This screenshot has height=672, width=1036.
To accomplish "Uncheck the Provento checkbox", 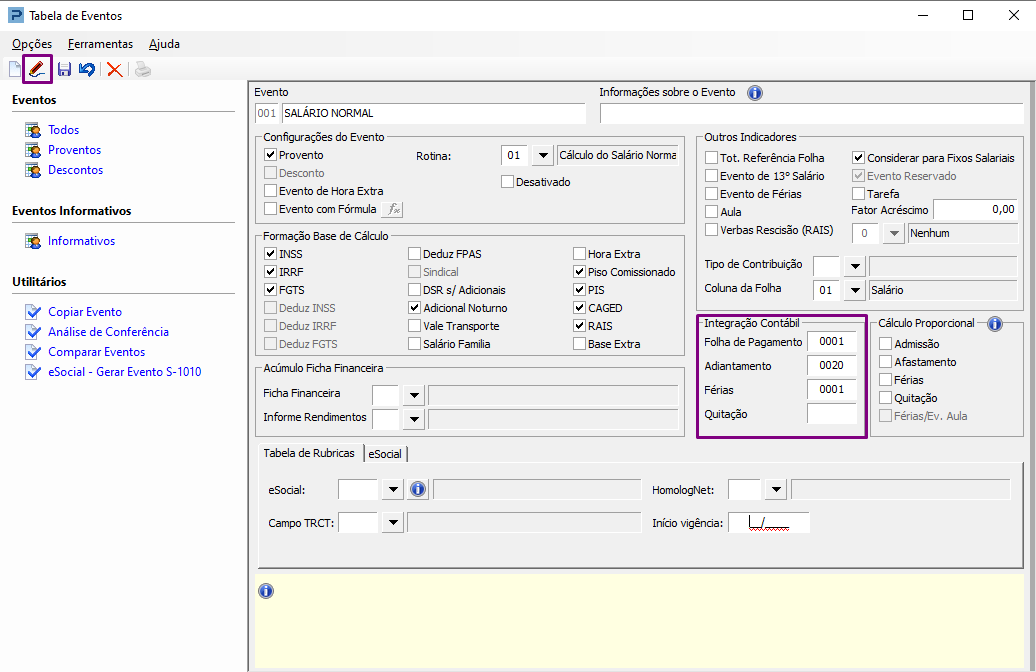I will click(x=270, y=155).
